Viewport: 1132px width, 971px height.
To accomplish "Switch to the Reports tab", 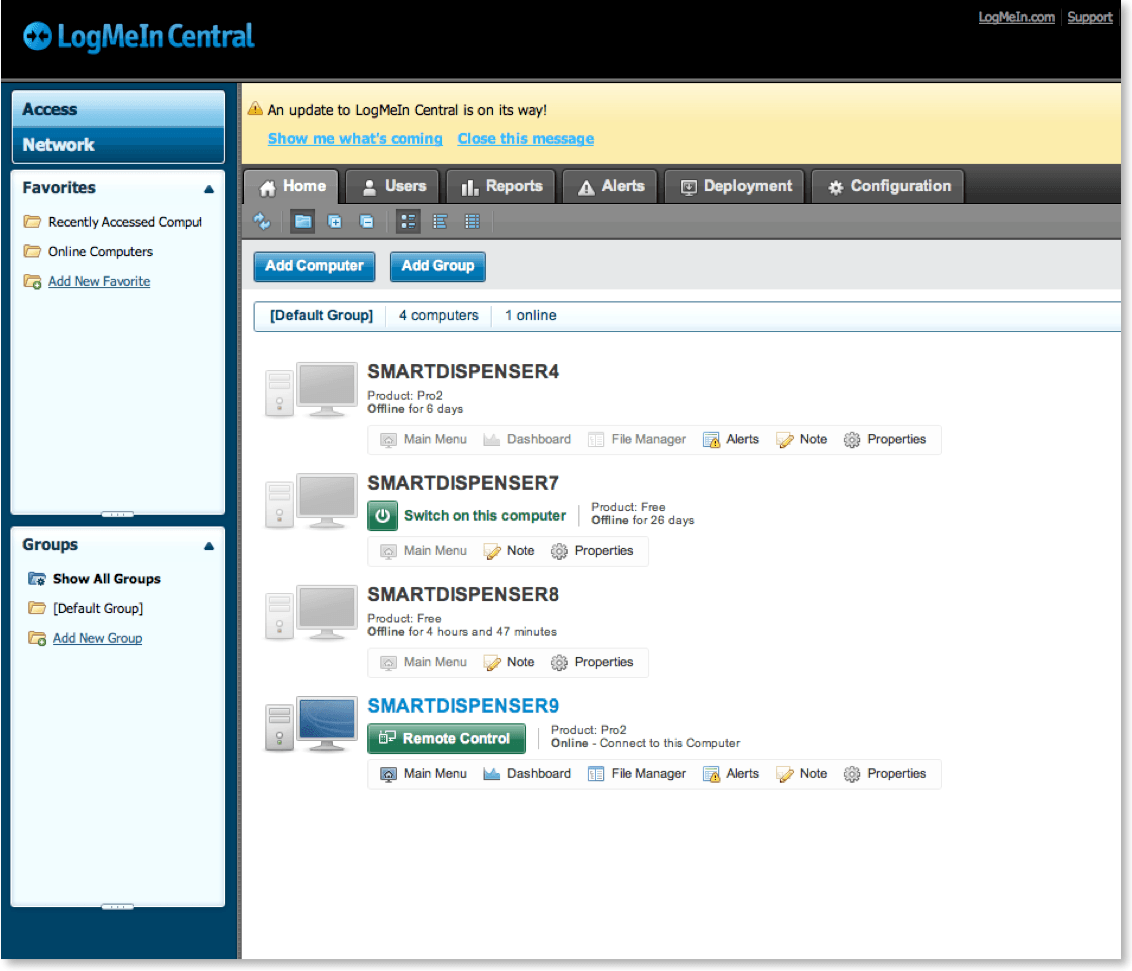I will tap(501, 186).
